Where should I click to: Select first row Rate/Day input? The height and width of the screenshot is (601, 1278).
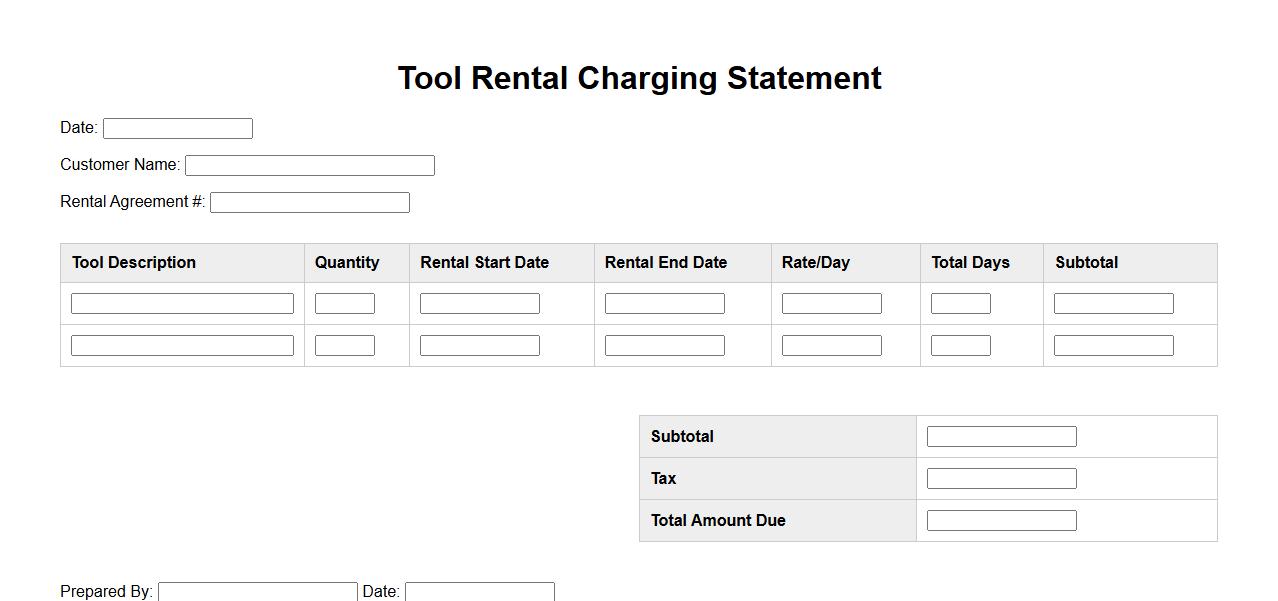tap(832, 303)
